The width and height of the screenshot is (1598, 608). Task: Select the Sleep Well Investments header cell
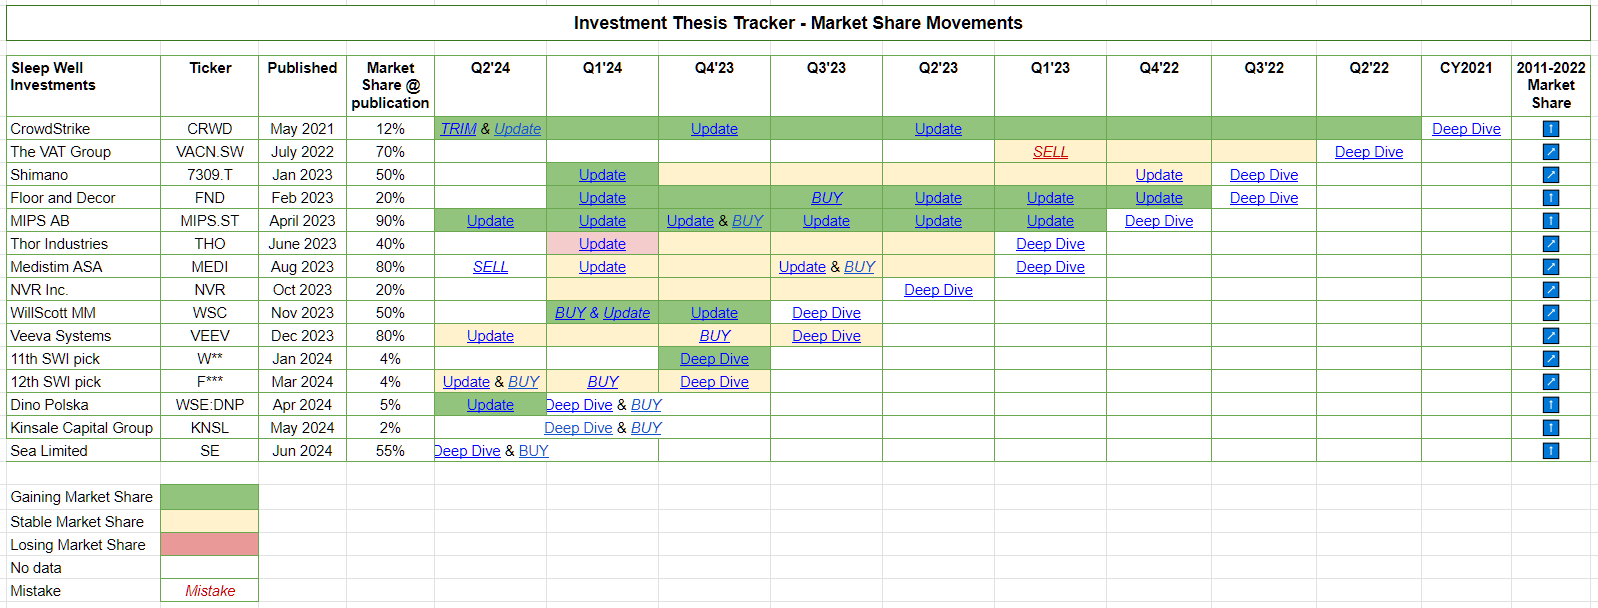point(83,86)
